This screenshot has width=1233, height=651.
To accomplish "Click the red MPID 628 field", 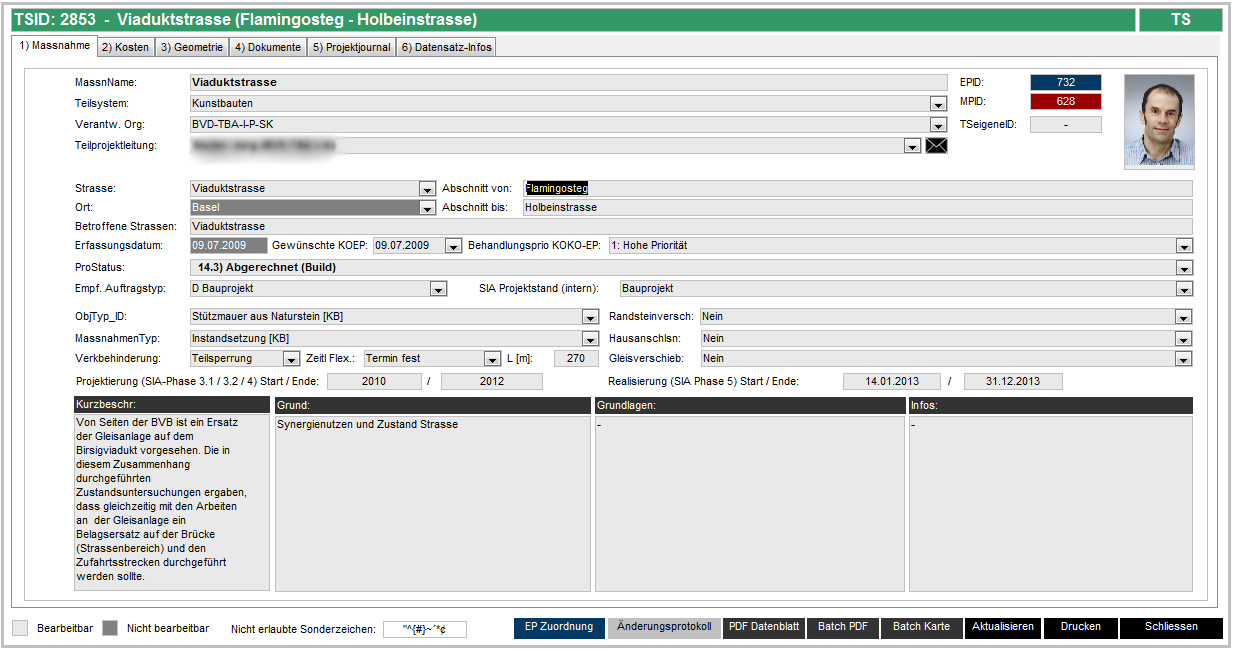I will (1065, 102).
